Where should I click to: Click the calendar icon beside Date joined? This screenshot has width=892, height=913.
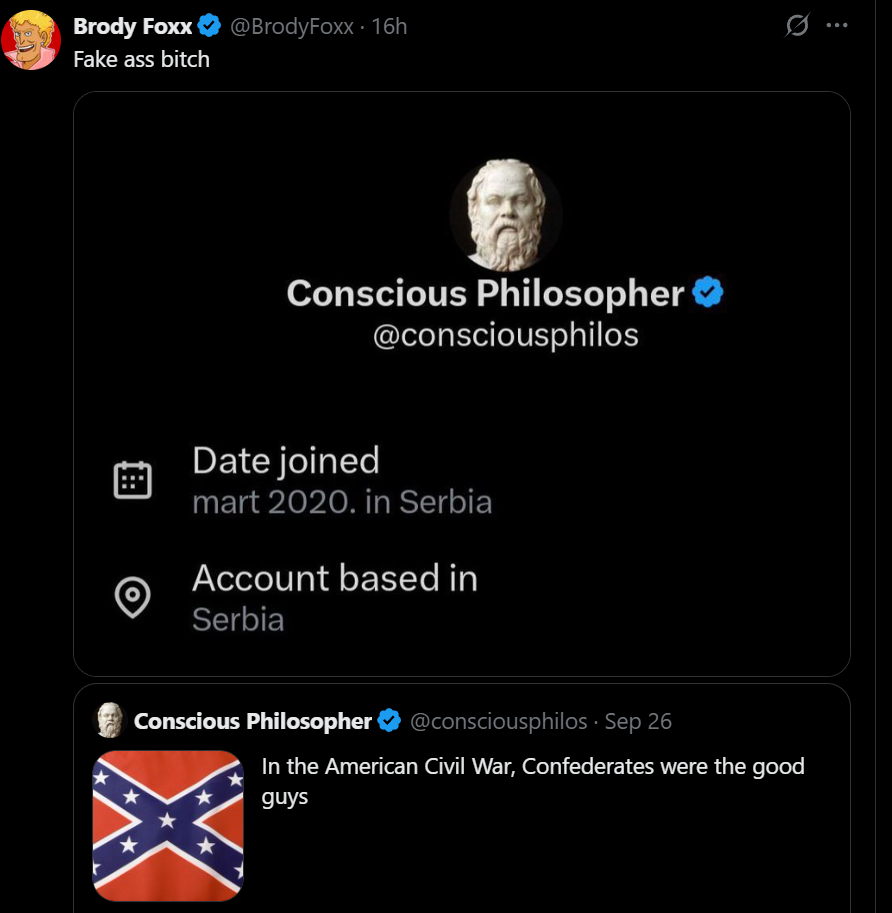point(132,480)
